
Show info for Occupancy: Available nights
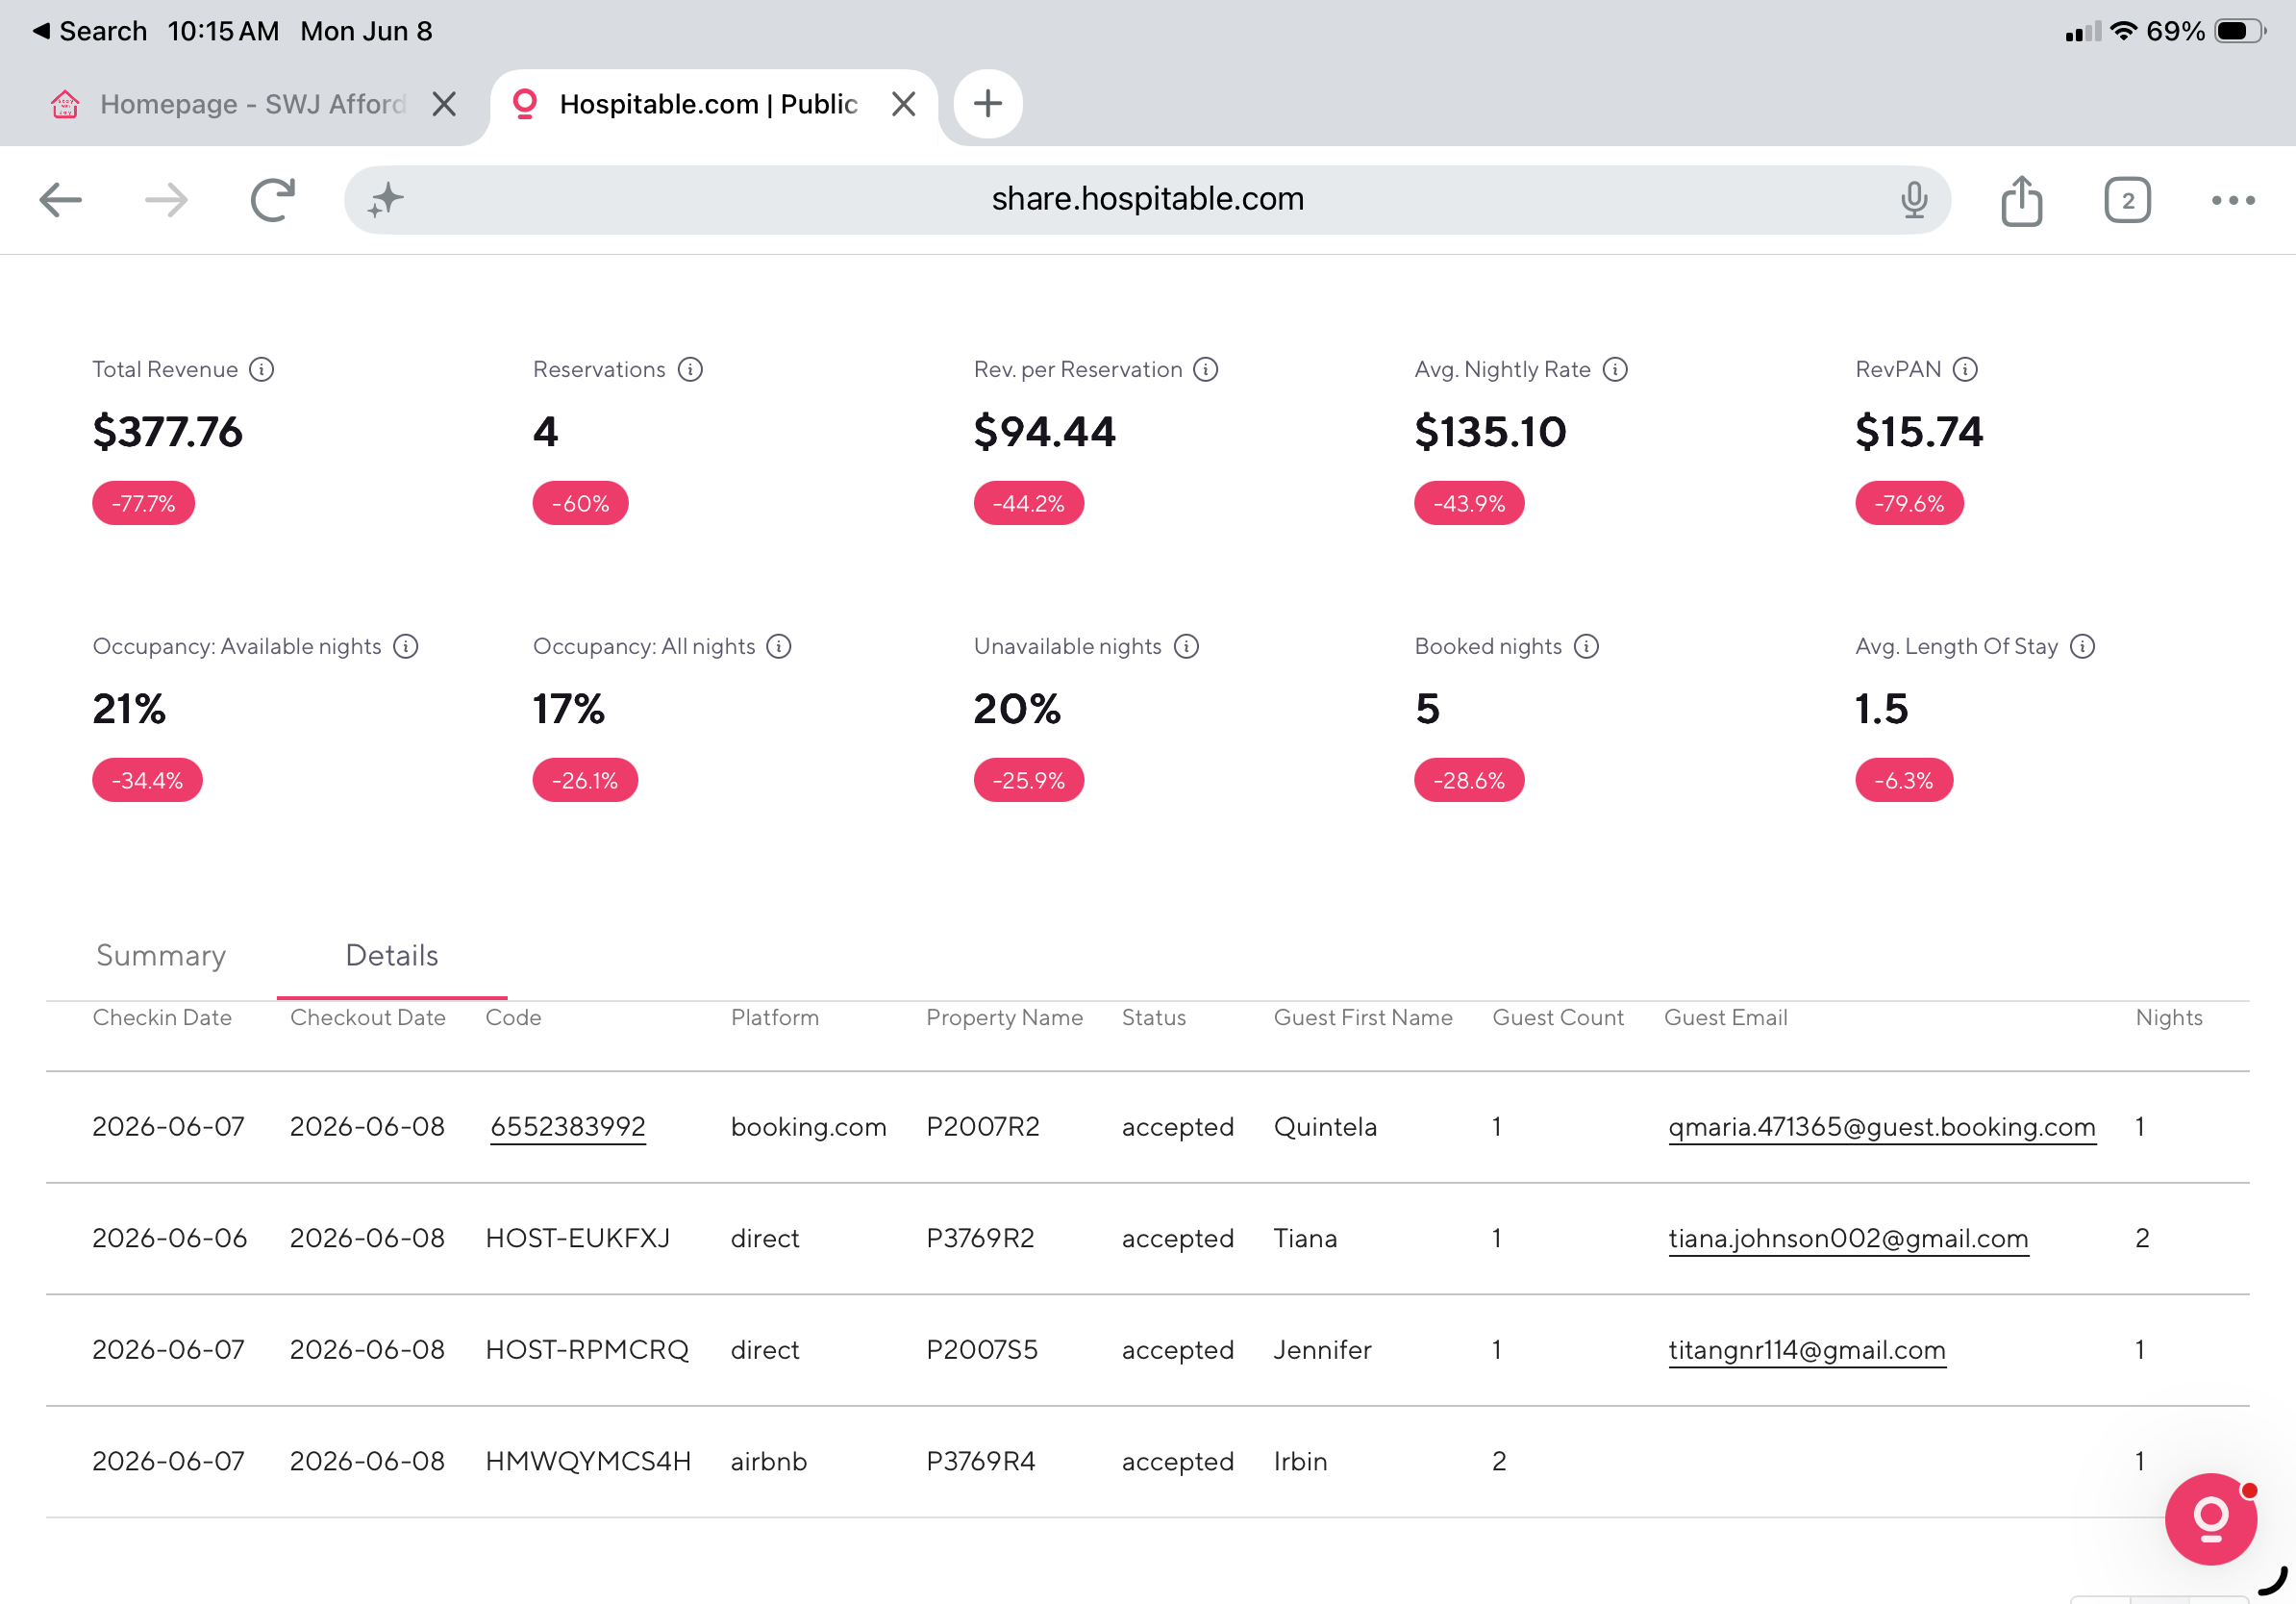coord(405,646)
